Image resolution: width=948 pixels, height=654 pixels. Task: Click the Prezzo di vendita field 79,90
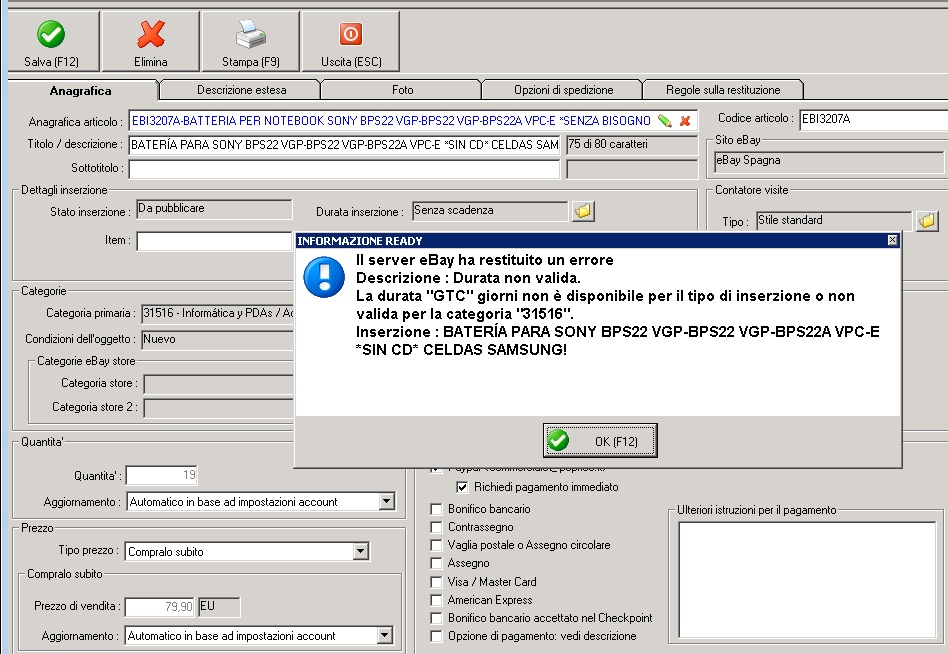(x=160, y=607)
